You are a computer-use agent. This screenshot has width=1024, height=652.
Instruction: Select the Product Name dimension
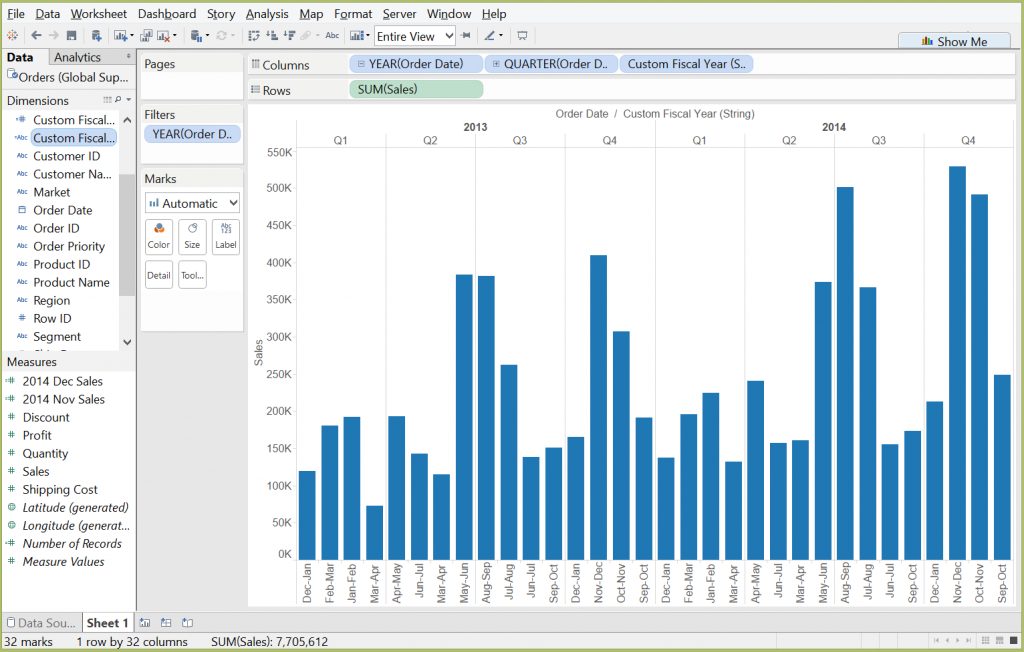click(x=71, y=282)
